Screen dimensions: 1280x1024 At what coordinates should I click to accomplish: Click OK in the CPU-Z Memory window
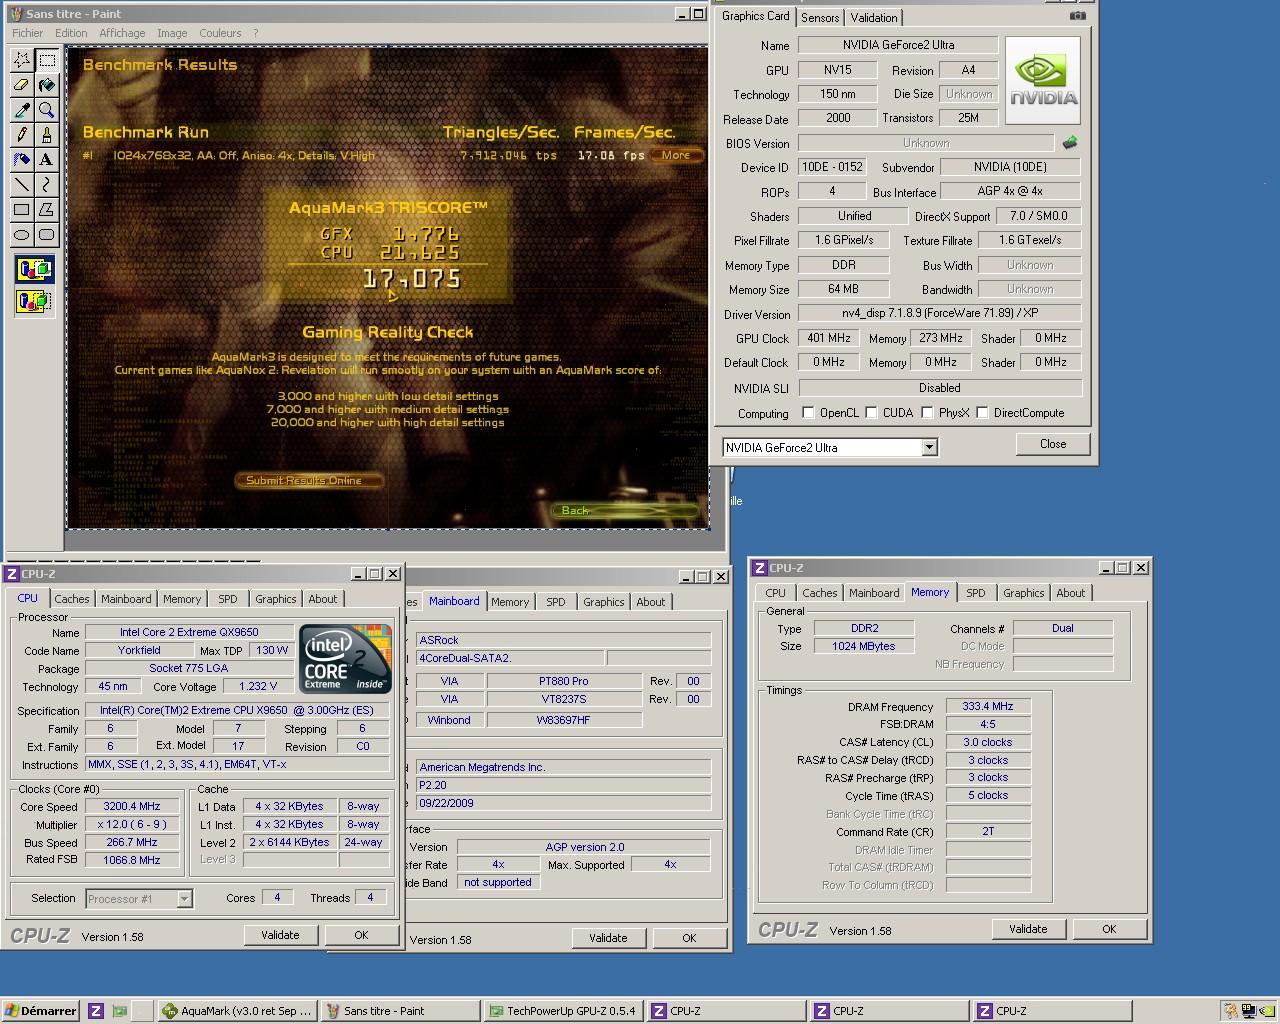point(1109,929)
